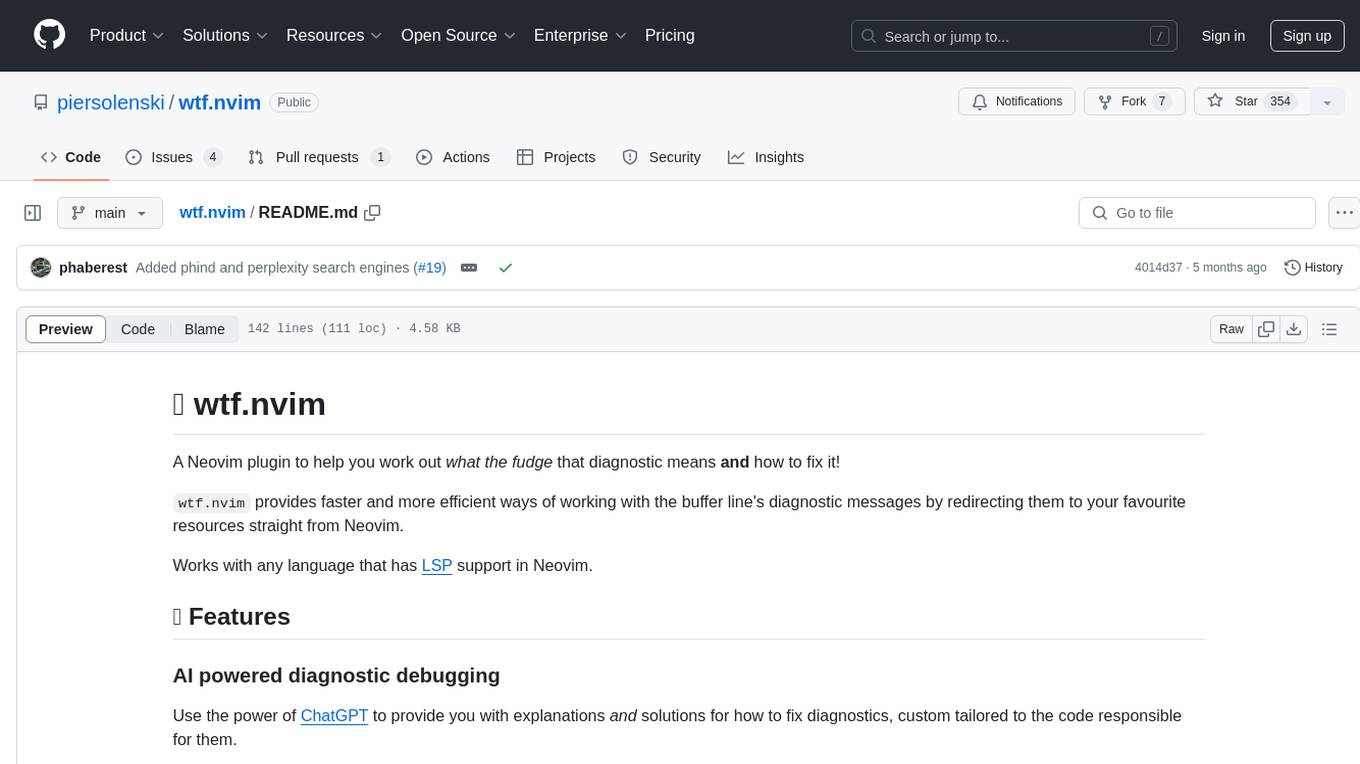Open commit 4014d37
The image size is (1360, 764).
point(1158,267)
